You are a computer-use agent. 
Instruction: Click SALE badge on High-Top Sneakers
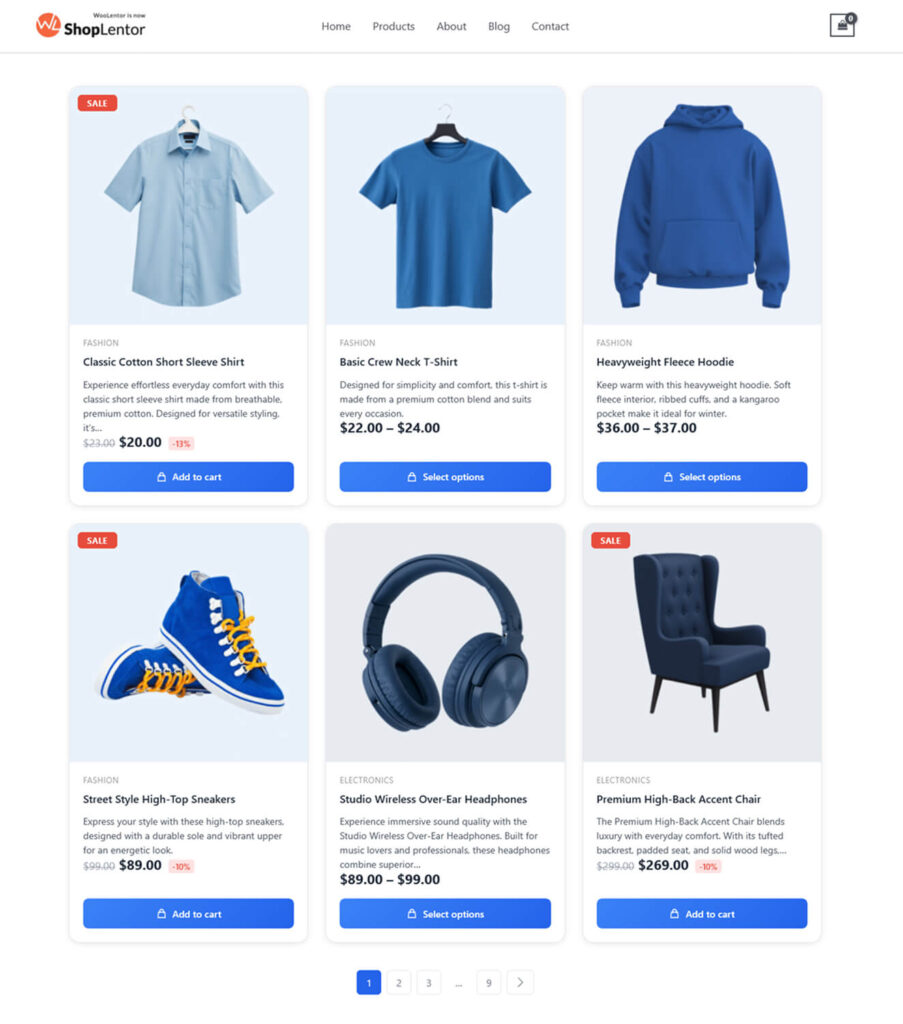pyautogui.click(x=97, y=541)
